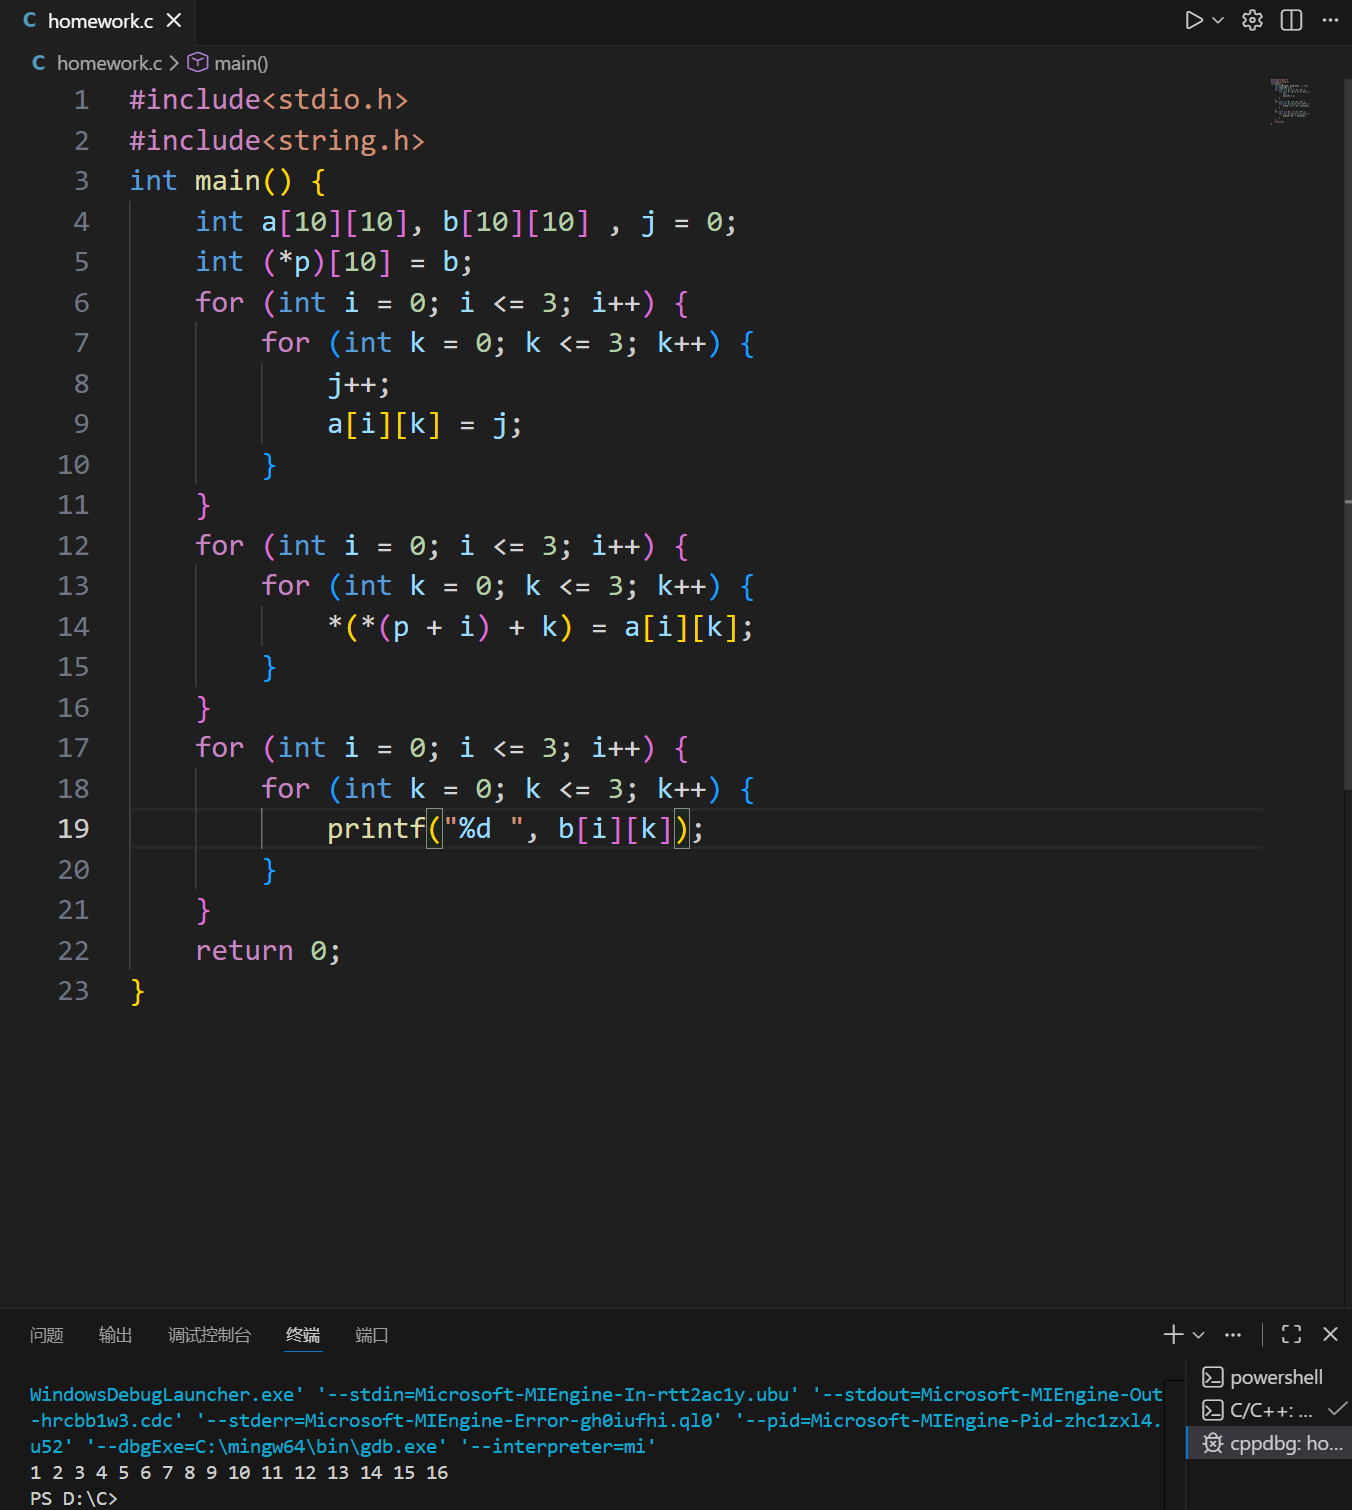The width and height of the screenshot is (1352, 1510).
Task: Click the C file icon in tab
Action: click(30, 20)
